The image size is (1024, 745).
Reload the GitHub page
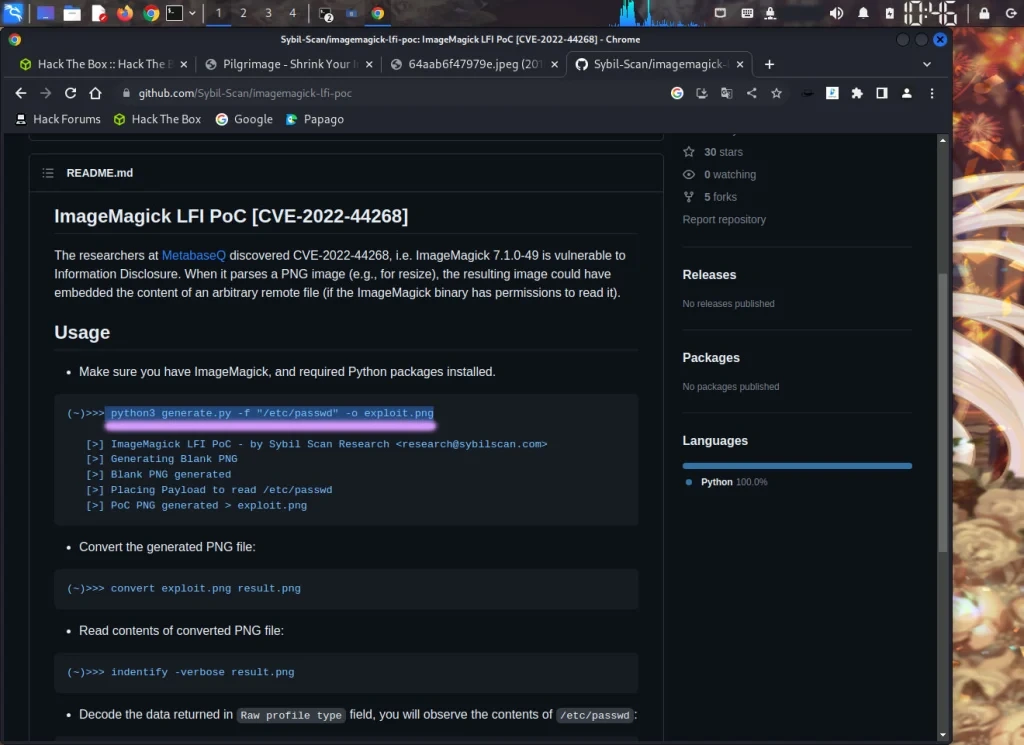click(70, 93)
